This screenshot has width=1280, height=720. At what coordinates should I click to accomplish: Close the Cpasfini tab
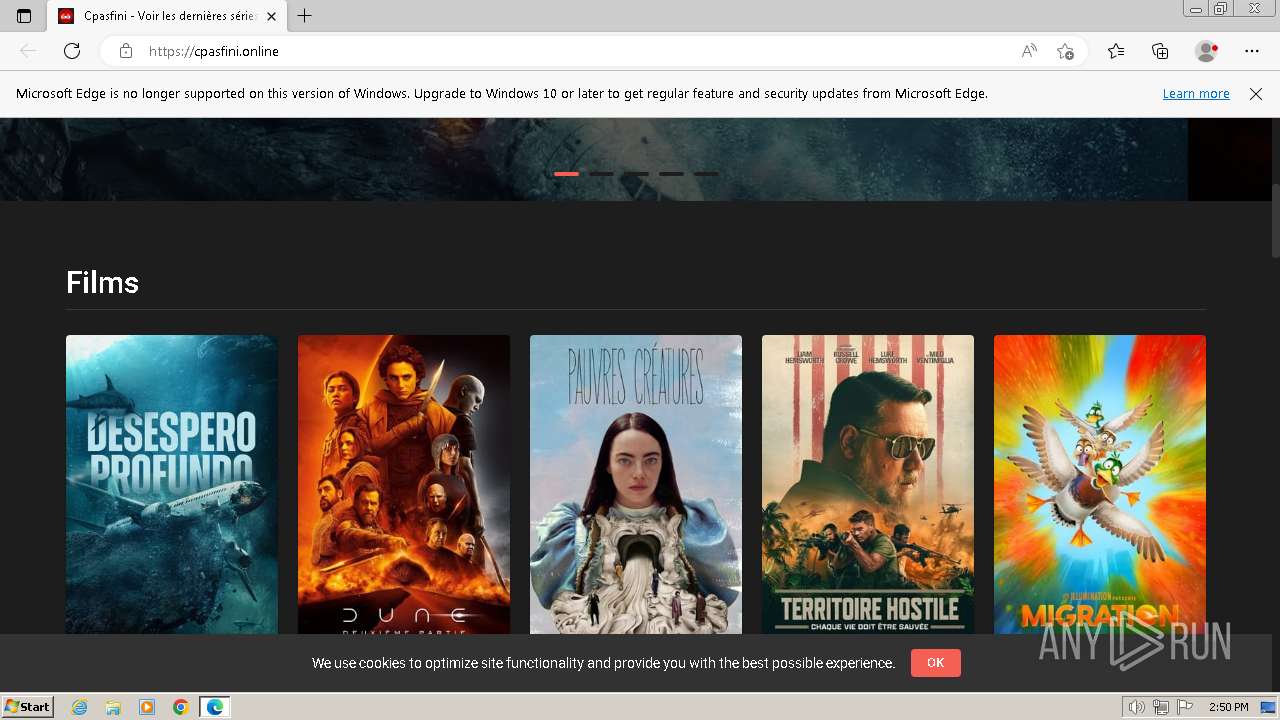point(271,16)
